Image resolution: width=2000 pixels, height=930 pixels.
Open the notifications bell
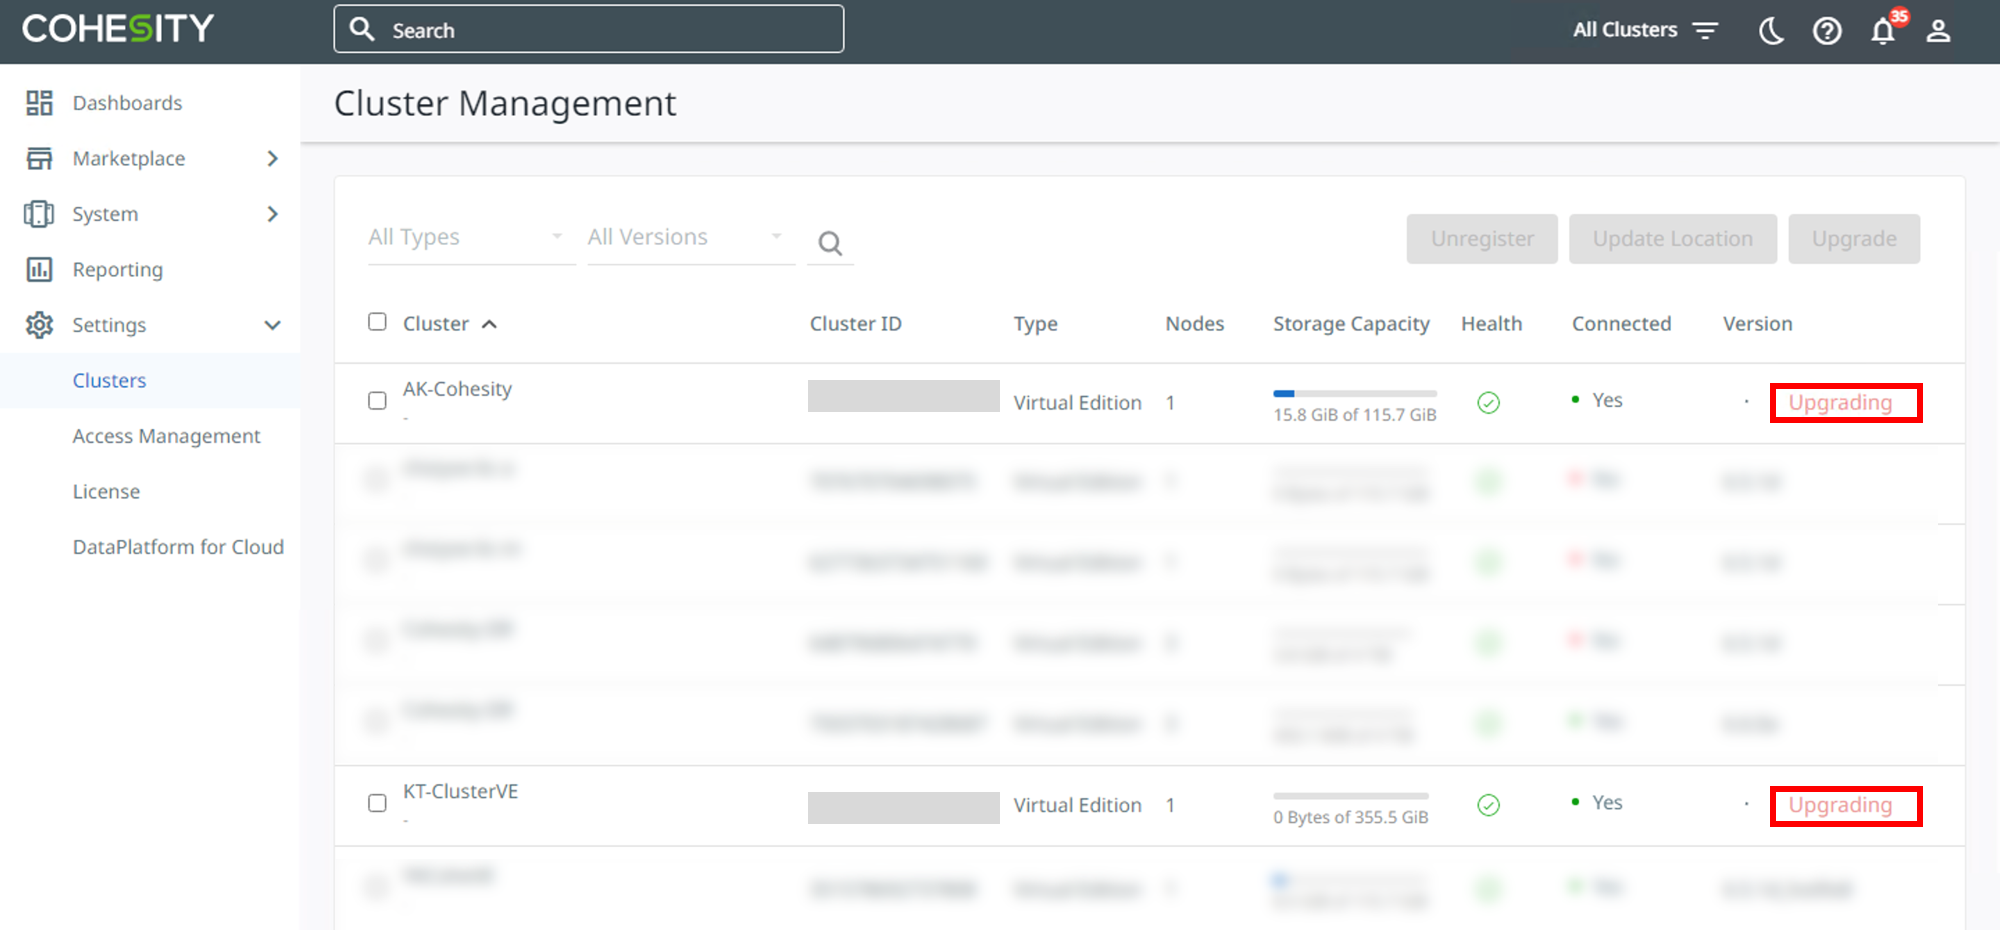pyautogui.click(x=1883, y=31)
